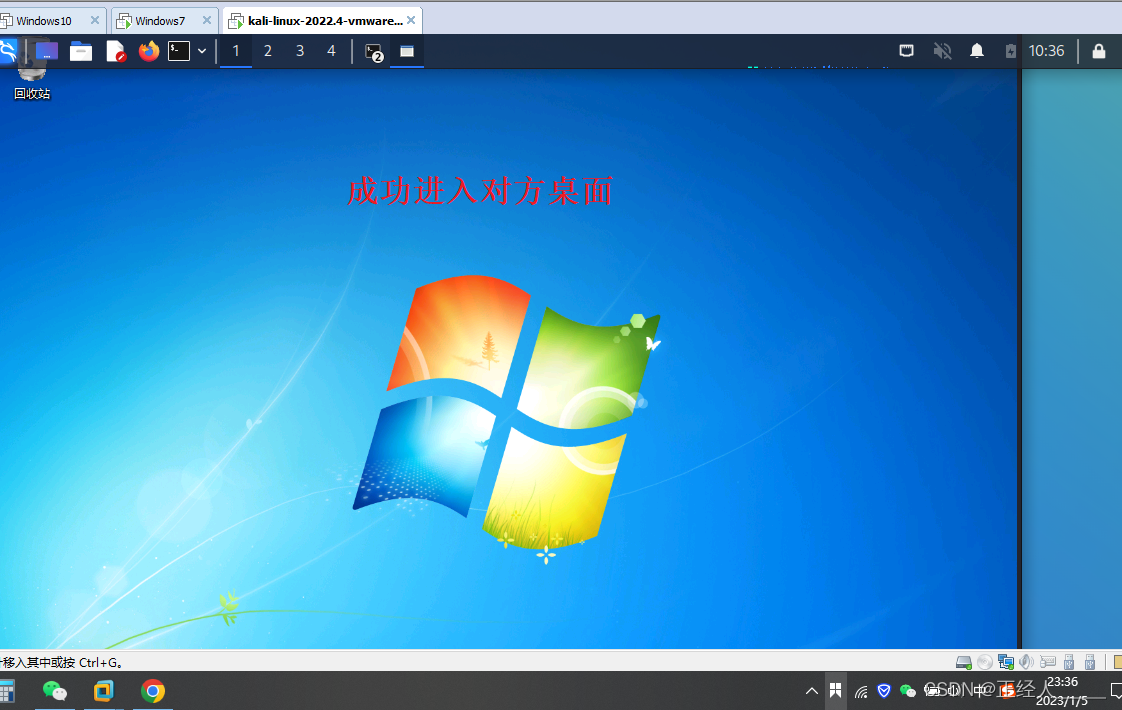Unmute the volume in the Kali panel
Screen dimensions: 1122x710
[942, 50]
